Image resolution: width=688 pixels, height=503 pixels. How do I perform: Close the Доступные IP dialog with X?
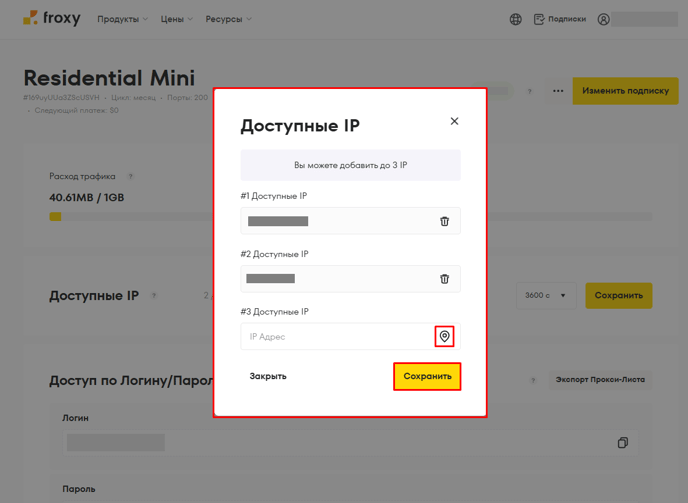click(x=455, y=121)
